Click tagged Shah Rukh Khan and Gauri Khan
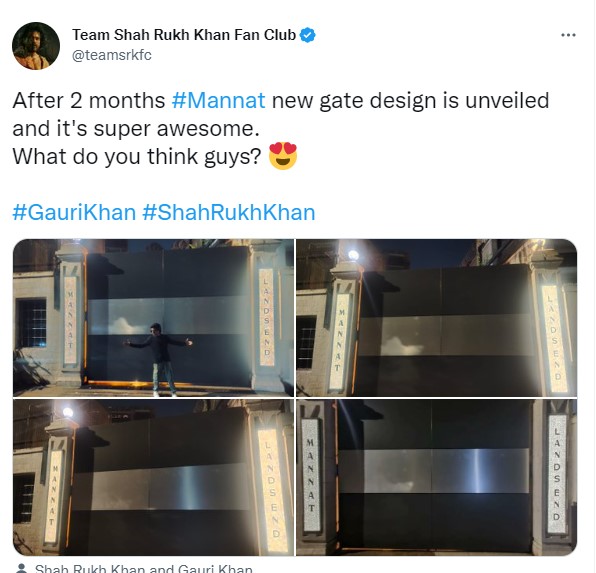Screen dimensions: 596x573 point(143,568)
